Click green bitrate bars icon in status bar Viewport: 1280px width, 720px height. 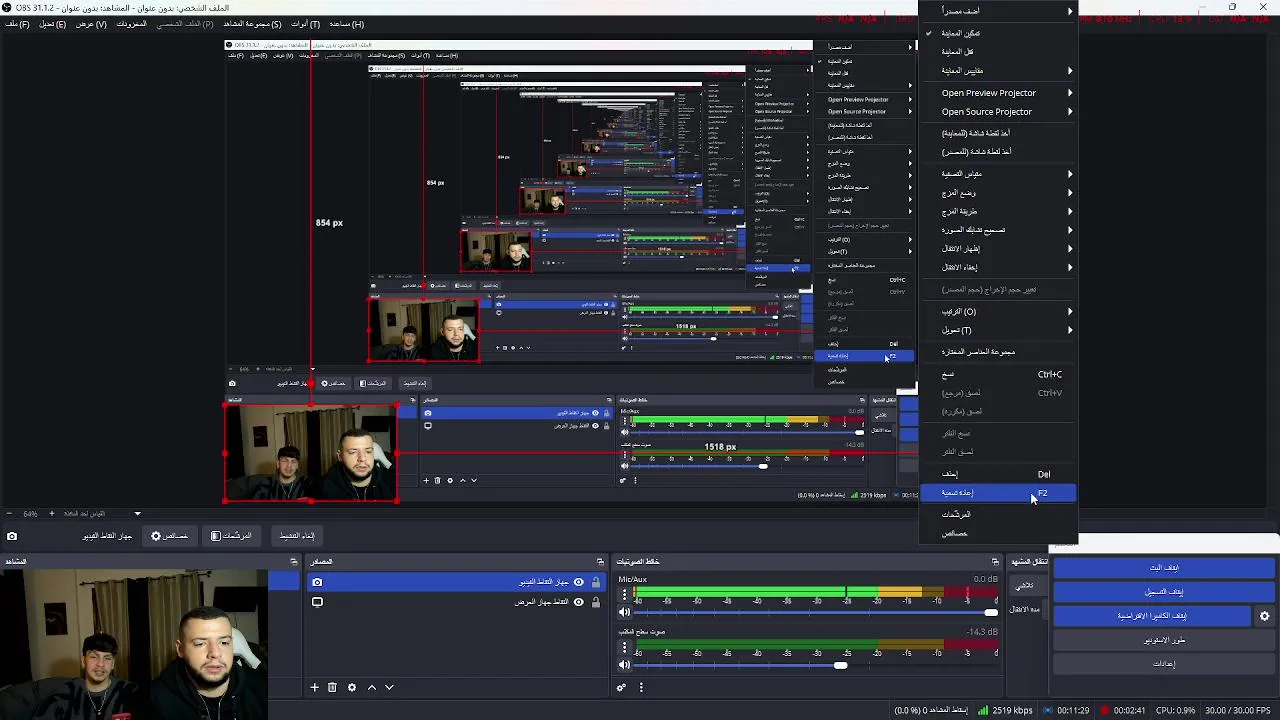click(983, 711)
